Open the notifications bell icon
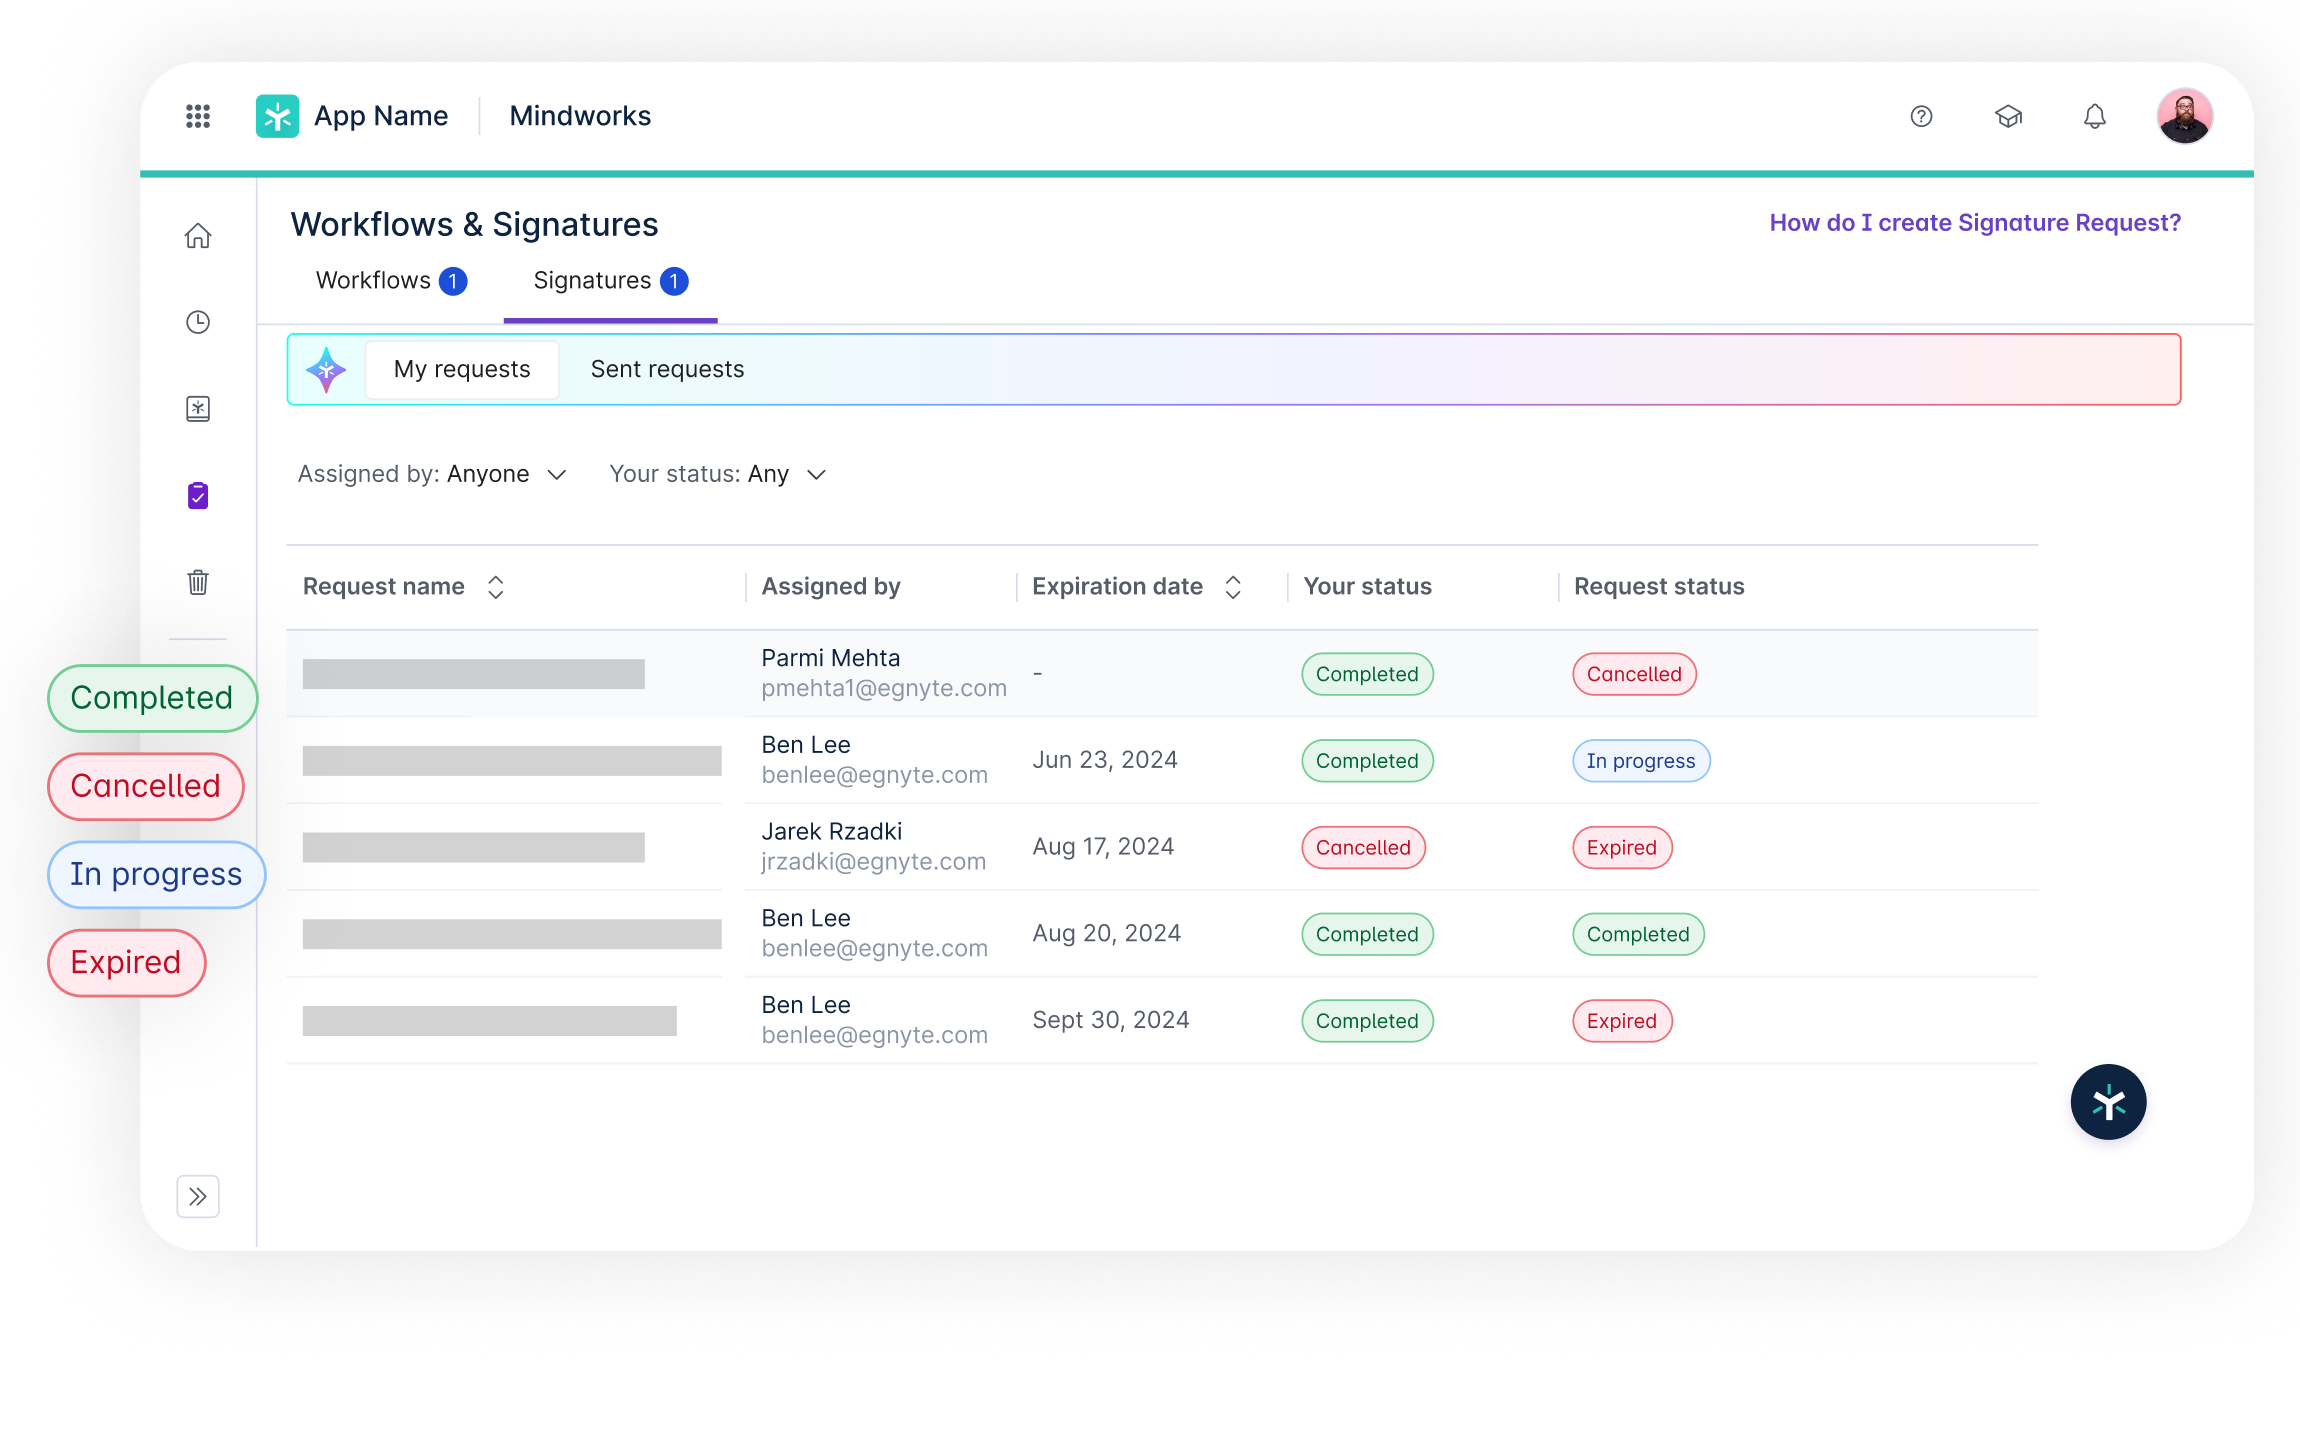The height and width of the screenshot is (1440, 2300). point(2095,116)
